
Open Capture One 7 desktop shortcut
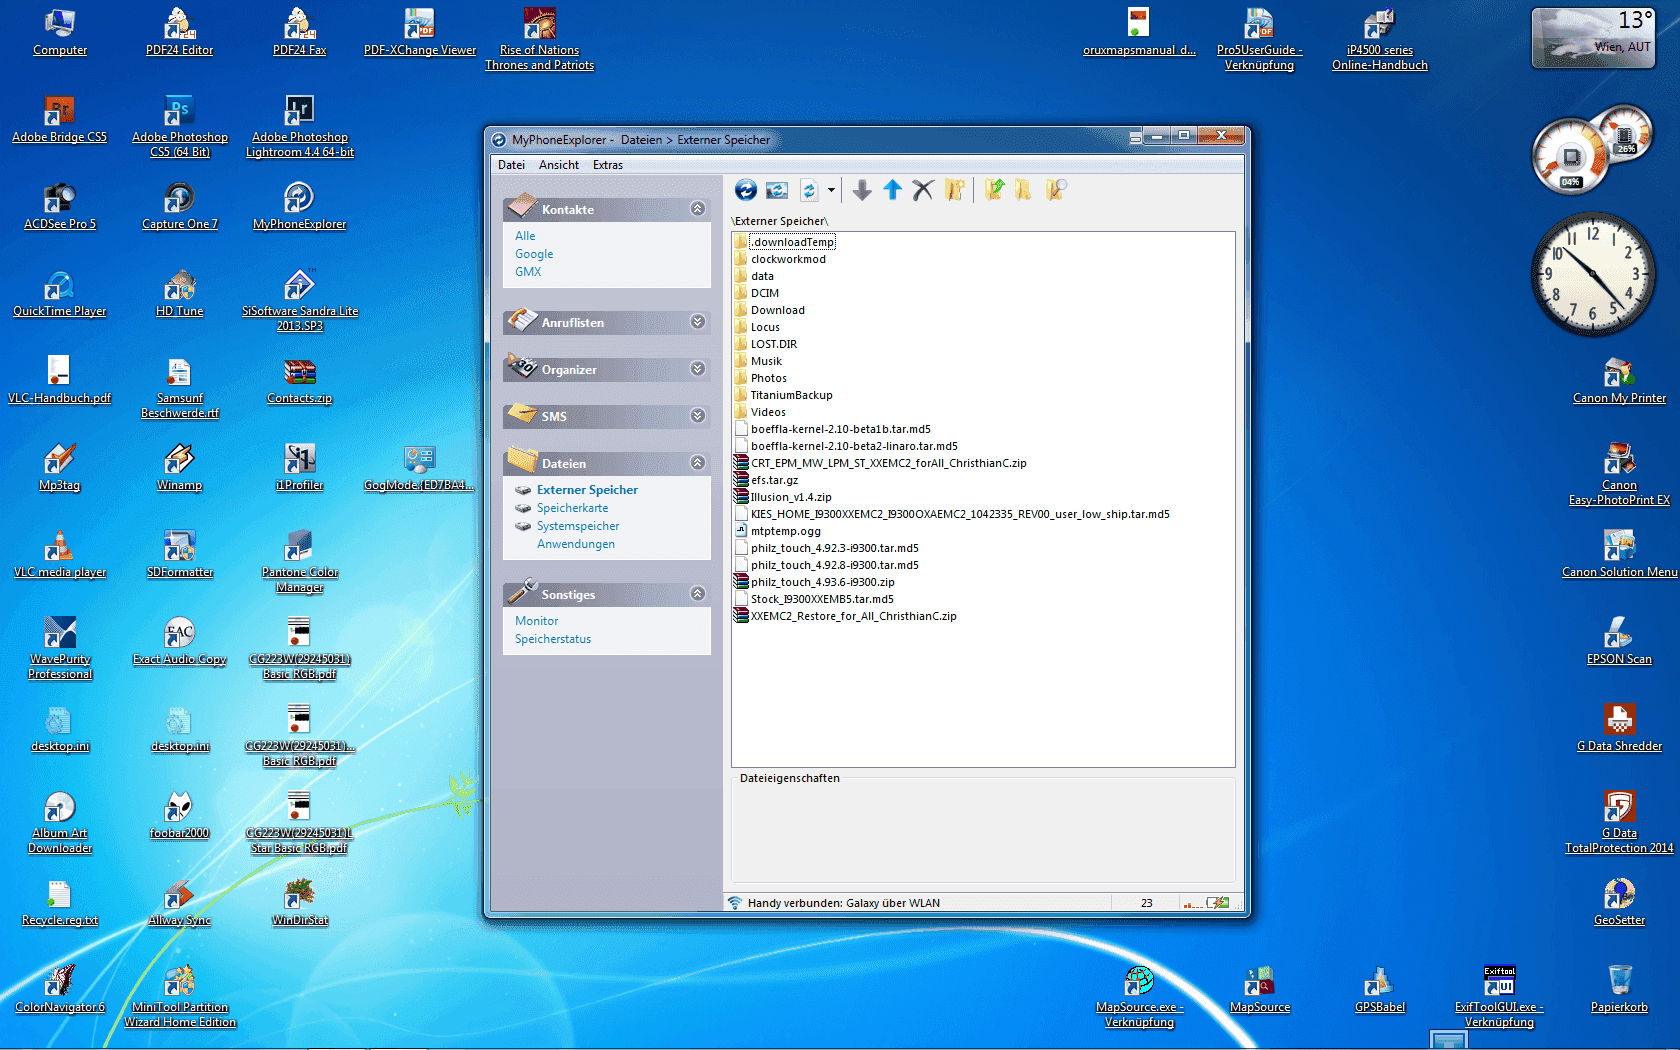[x=180, y=206]
